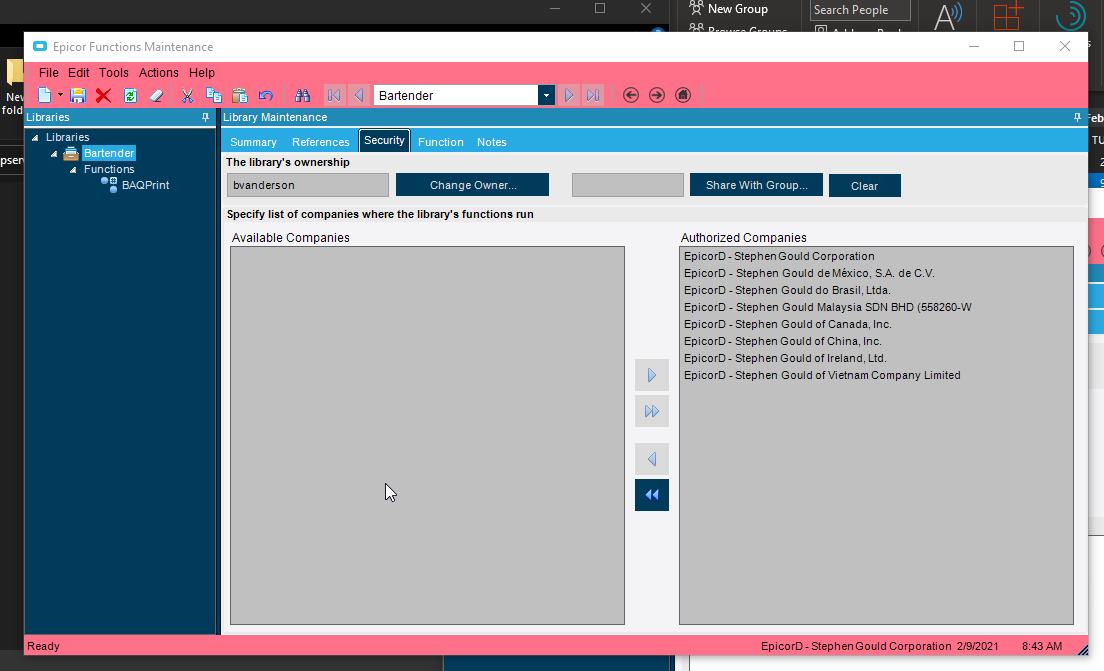
Task: Open the Help menu
Action: tap(201, 73)
